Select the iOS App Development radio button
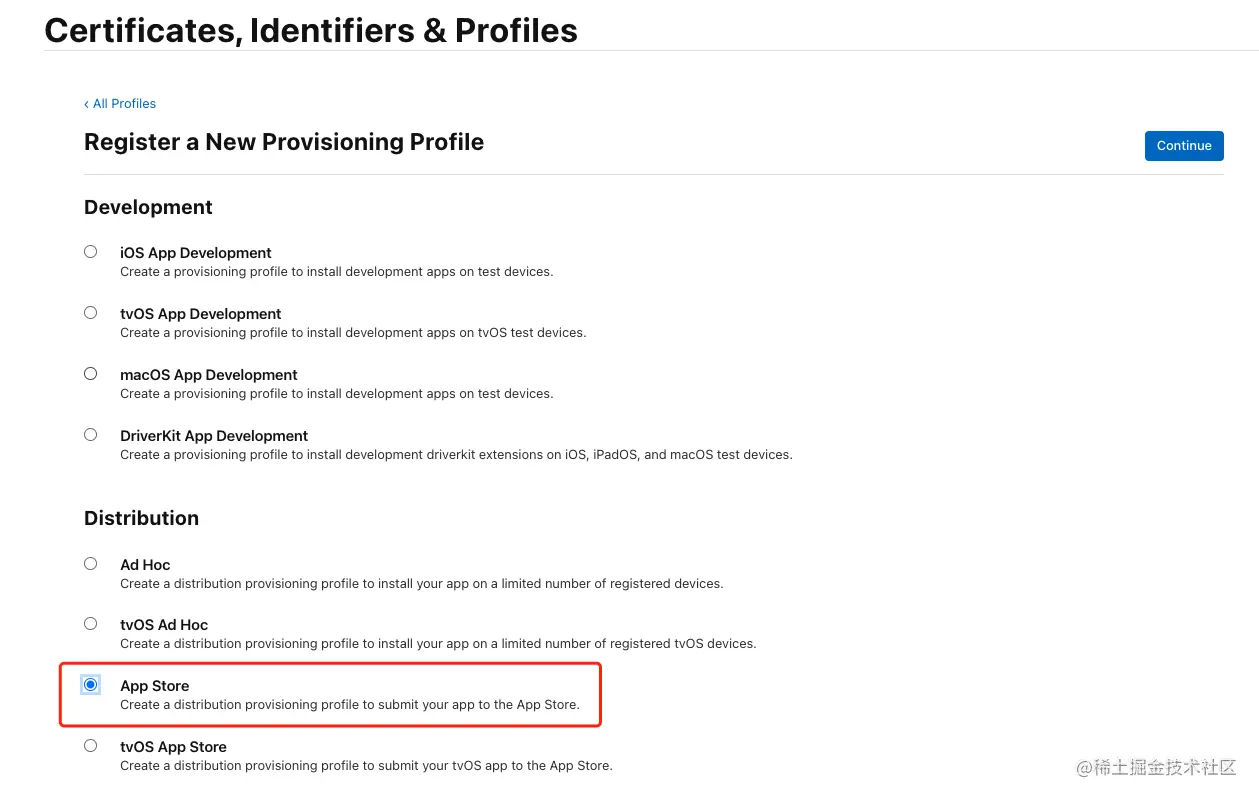Viewport: 1259px width, 800px height. (91, 252)
